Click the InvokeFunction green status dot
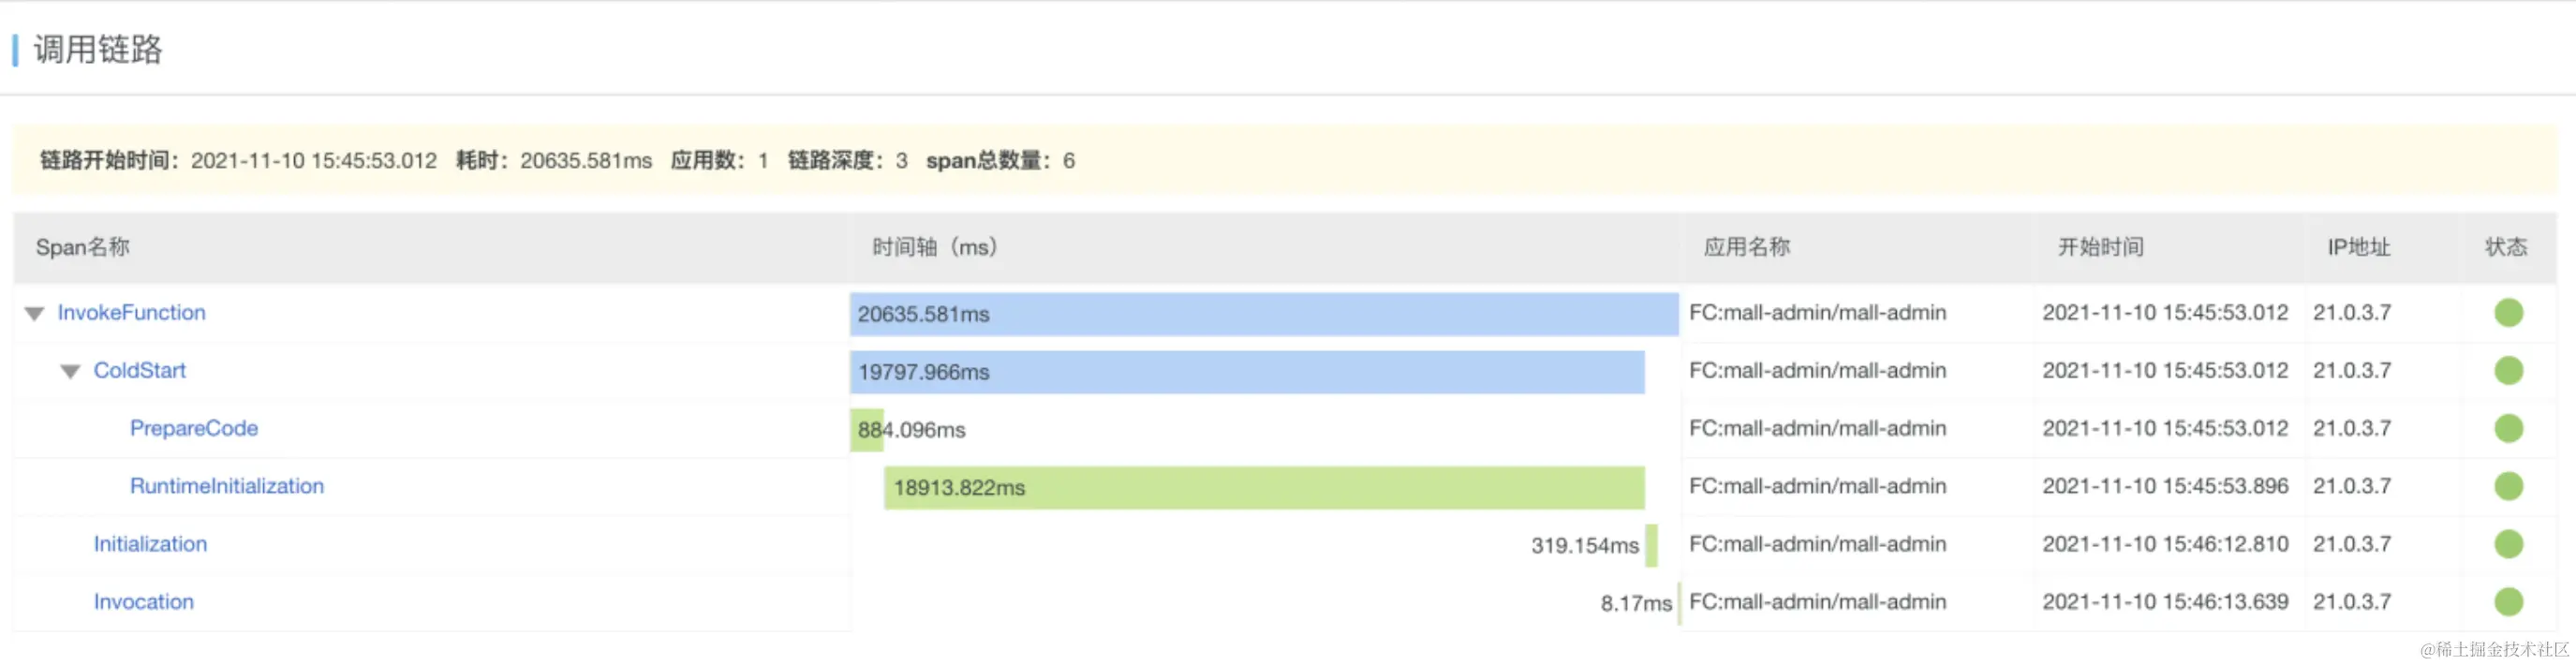The height and width of the screenshot is (665, 2576). pyautogui.click(x=2508, y=313)
